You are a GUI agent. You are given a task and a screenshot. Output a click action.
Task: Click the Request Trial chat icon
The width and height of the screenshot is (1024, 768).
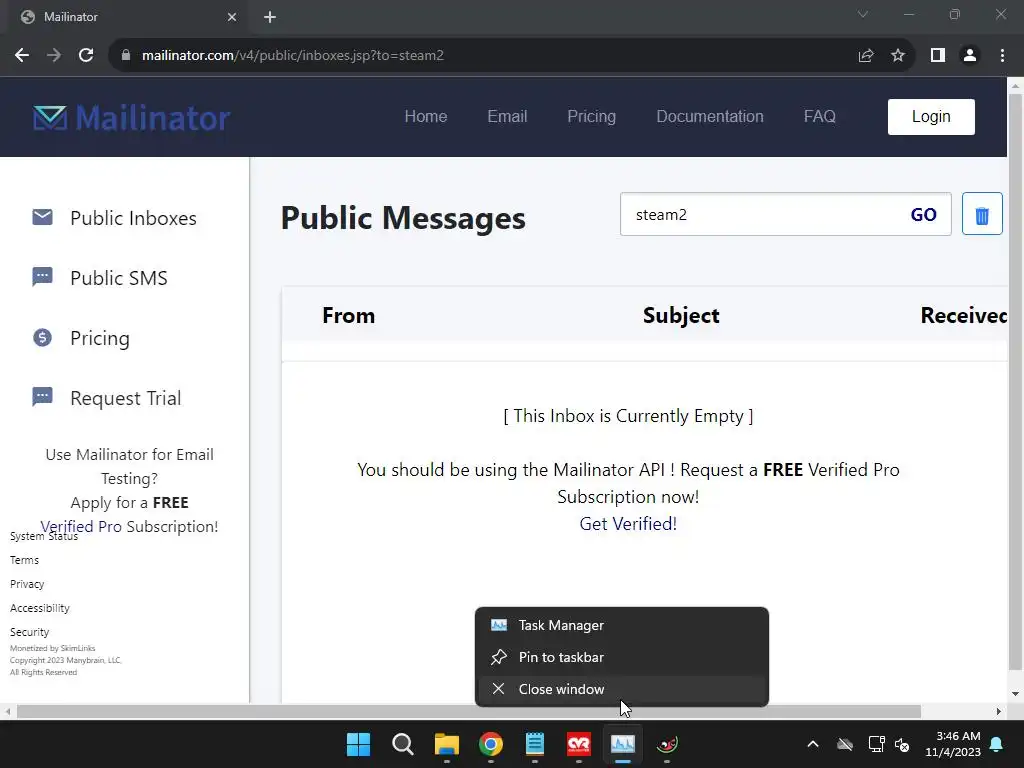point(42,397)
